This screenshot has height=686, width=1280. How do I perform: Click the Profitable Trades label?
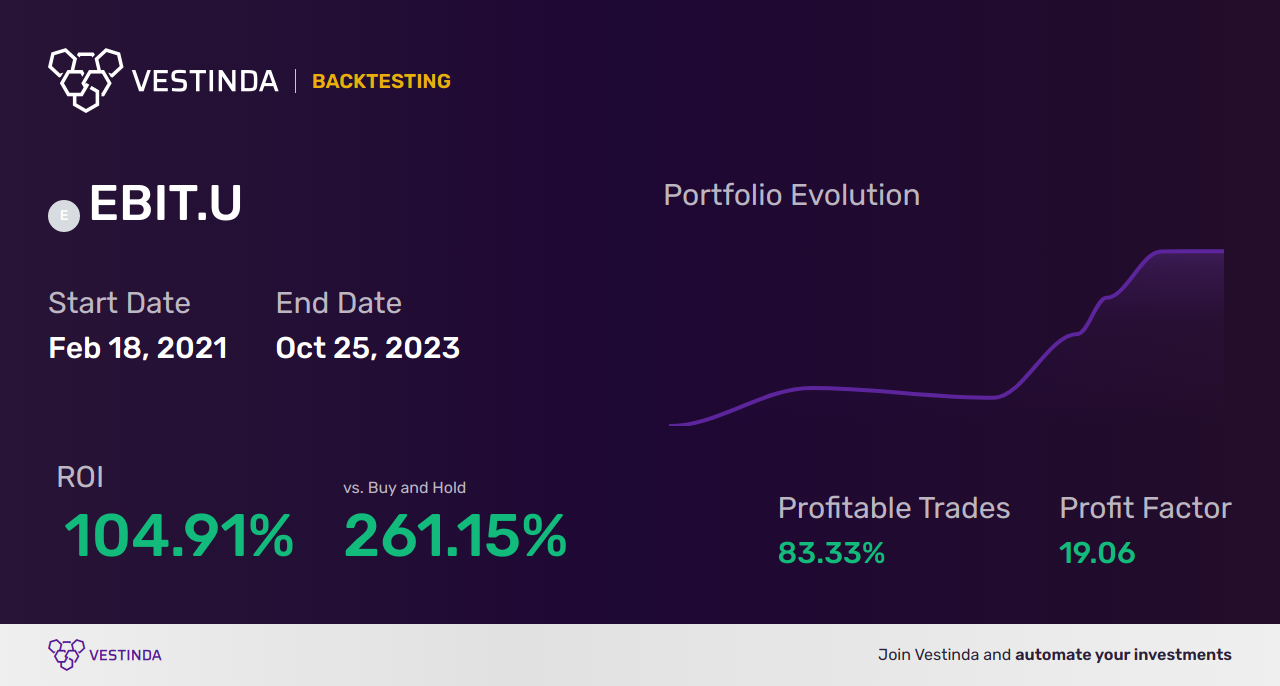894,508
